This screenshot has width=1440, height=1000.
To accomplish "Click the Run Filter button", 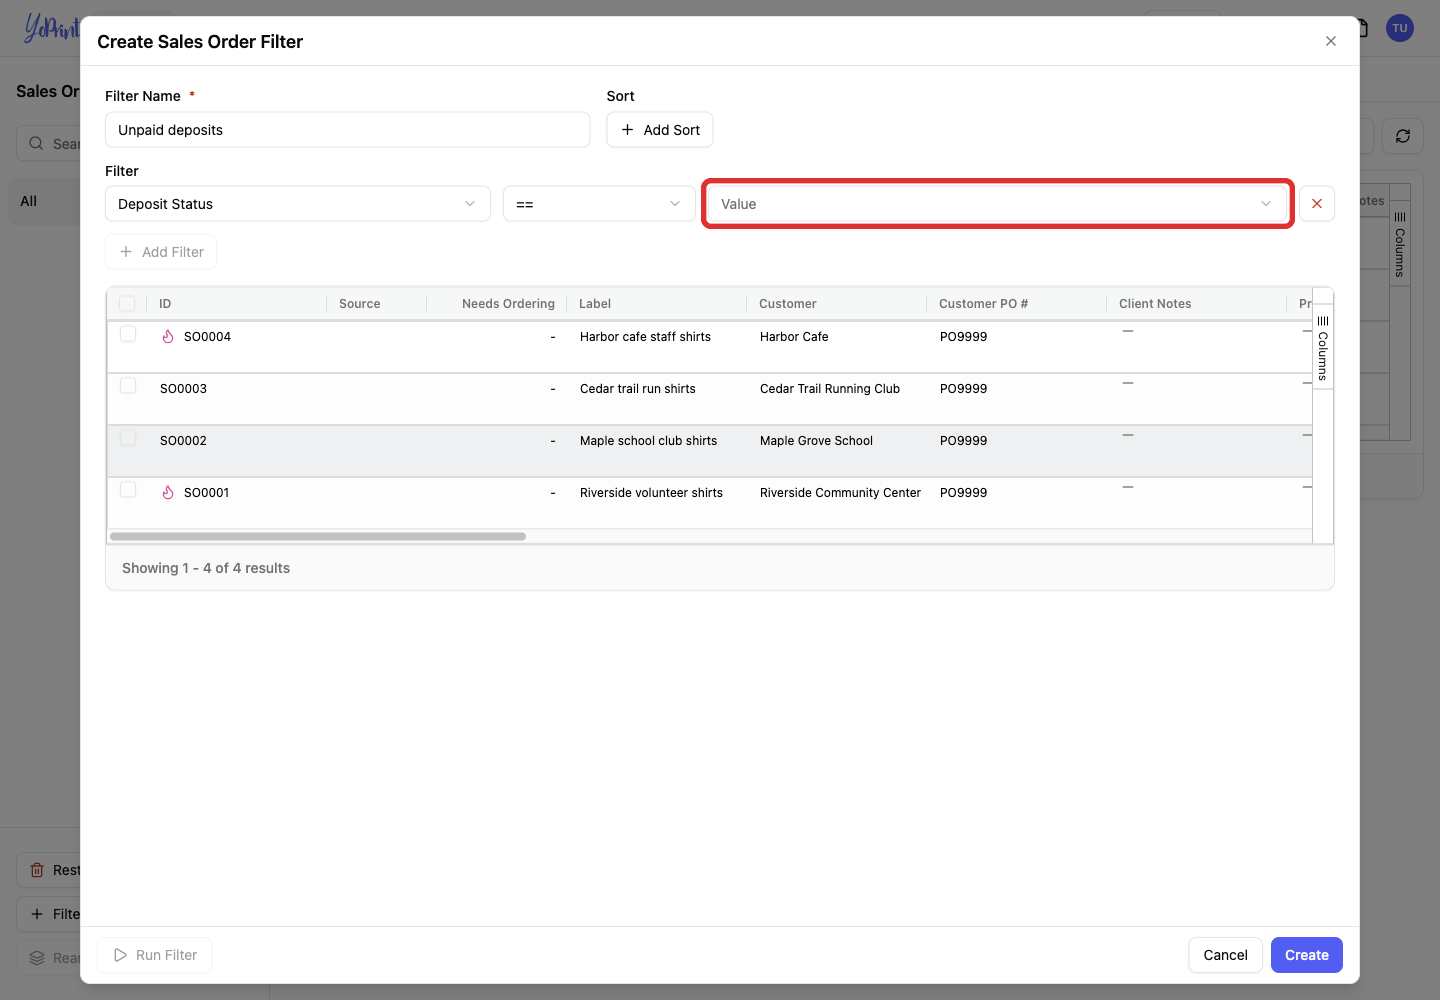I will [155, 955].
